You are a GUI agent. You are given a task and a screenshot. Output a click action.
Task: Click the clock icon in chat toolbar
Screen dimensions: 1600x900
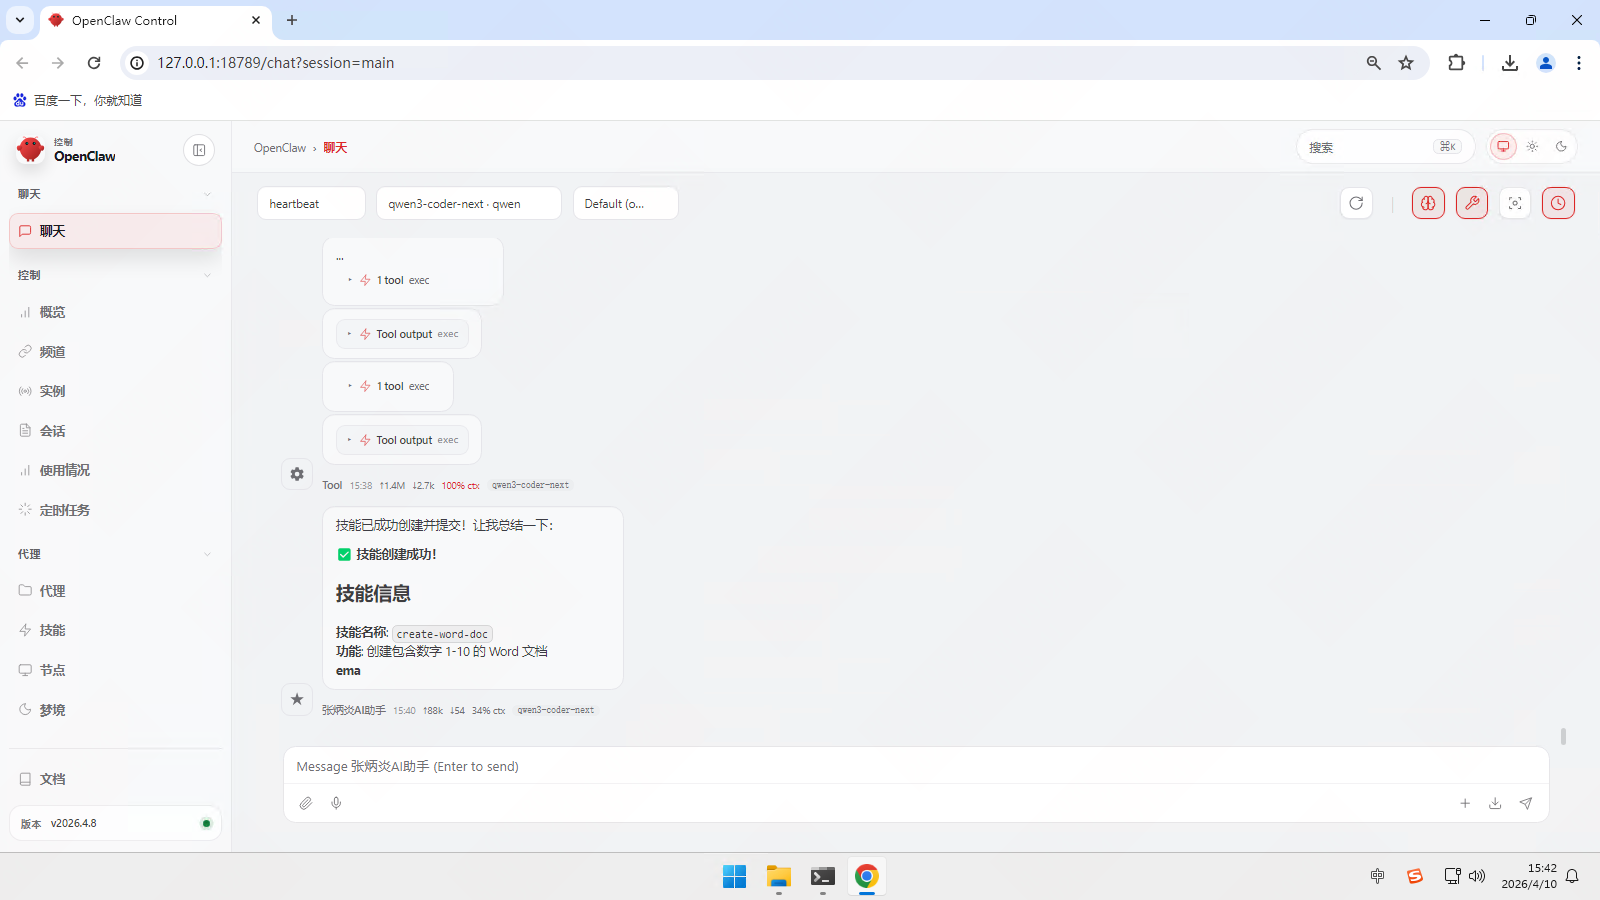(x=1558, y=203)
